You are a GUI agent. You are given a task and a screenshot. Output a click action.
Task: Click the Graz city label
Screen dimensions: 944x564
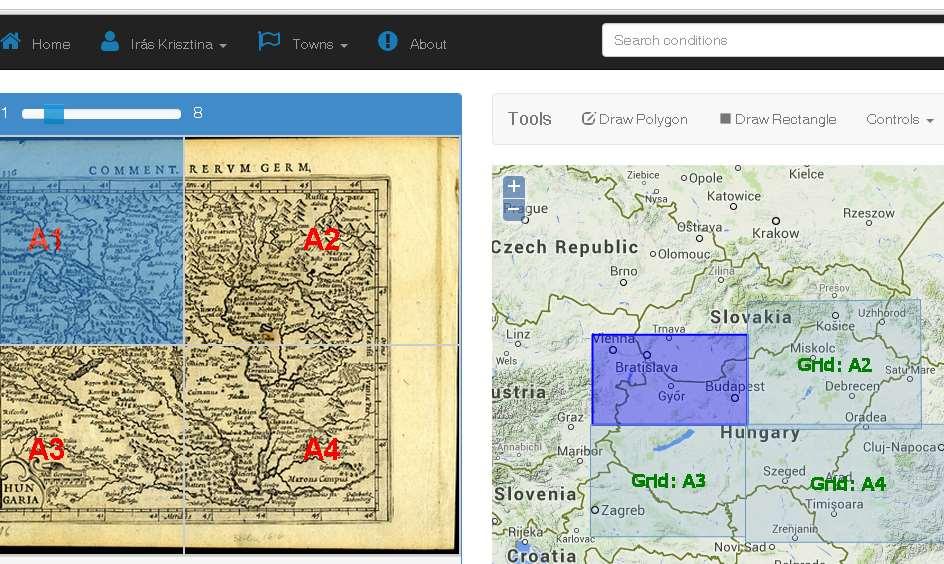pos(570,417)
